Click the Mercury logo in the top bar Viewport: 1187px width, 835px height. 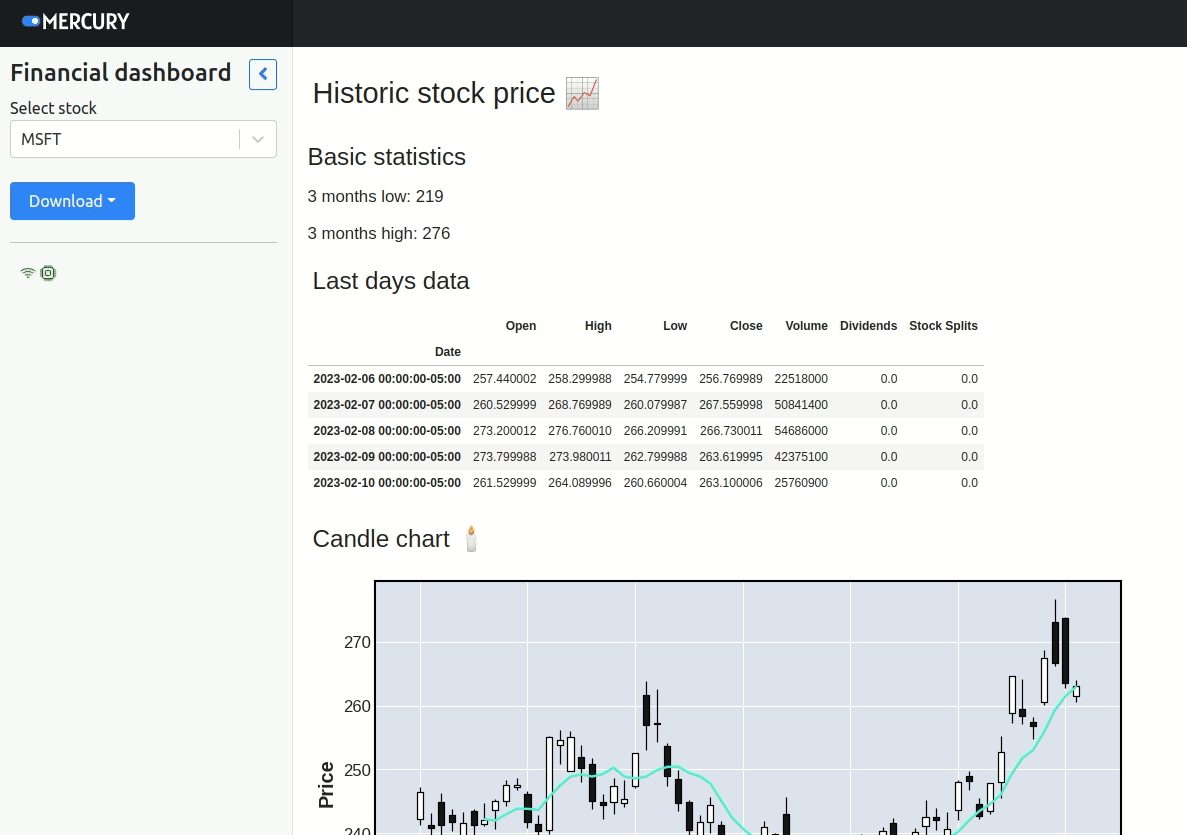click(77, 22)
